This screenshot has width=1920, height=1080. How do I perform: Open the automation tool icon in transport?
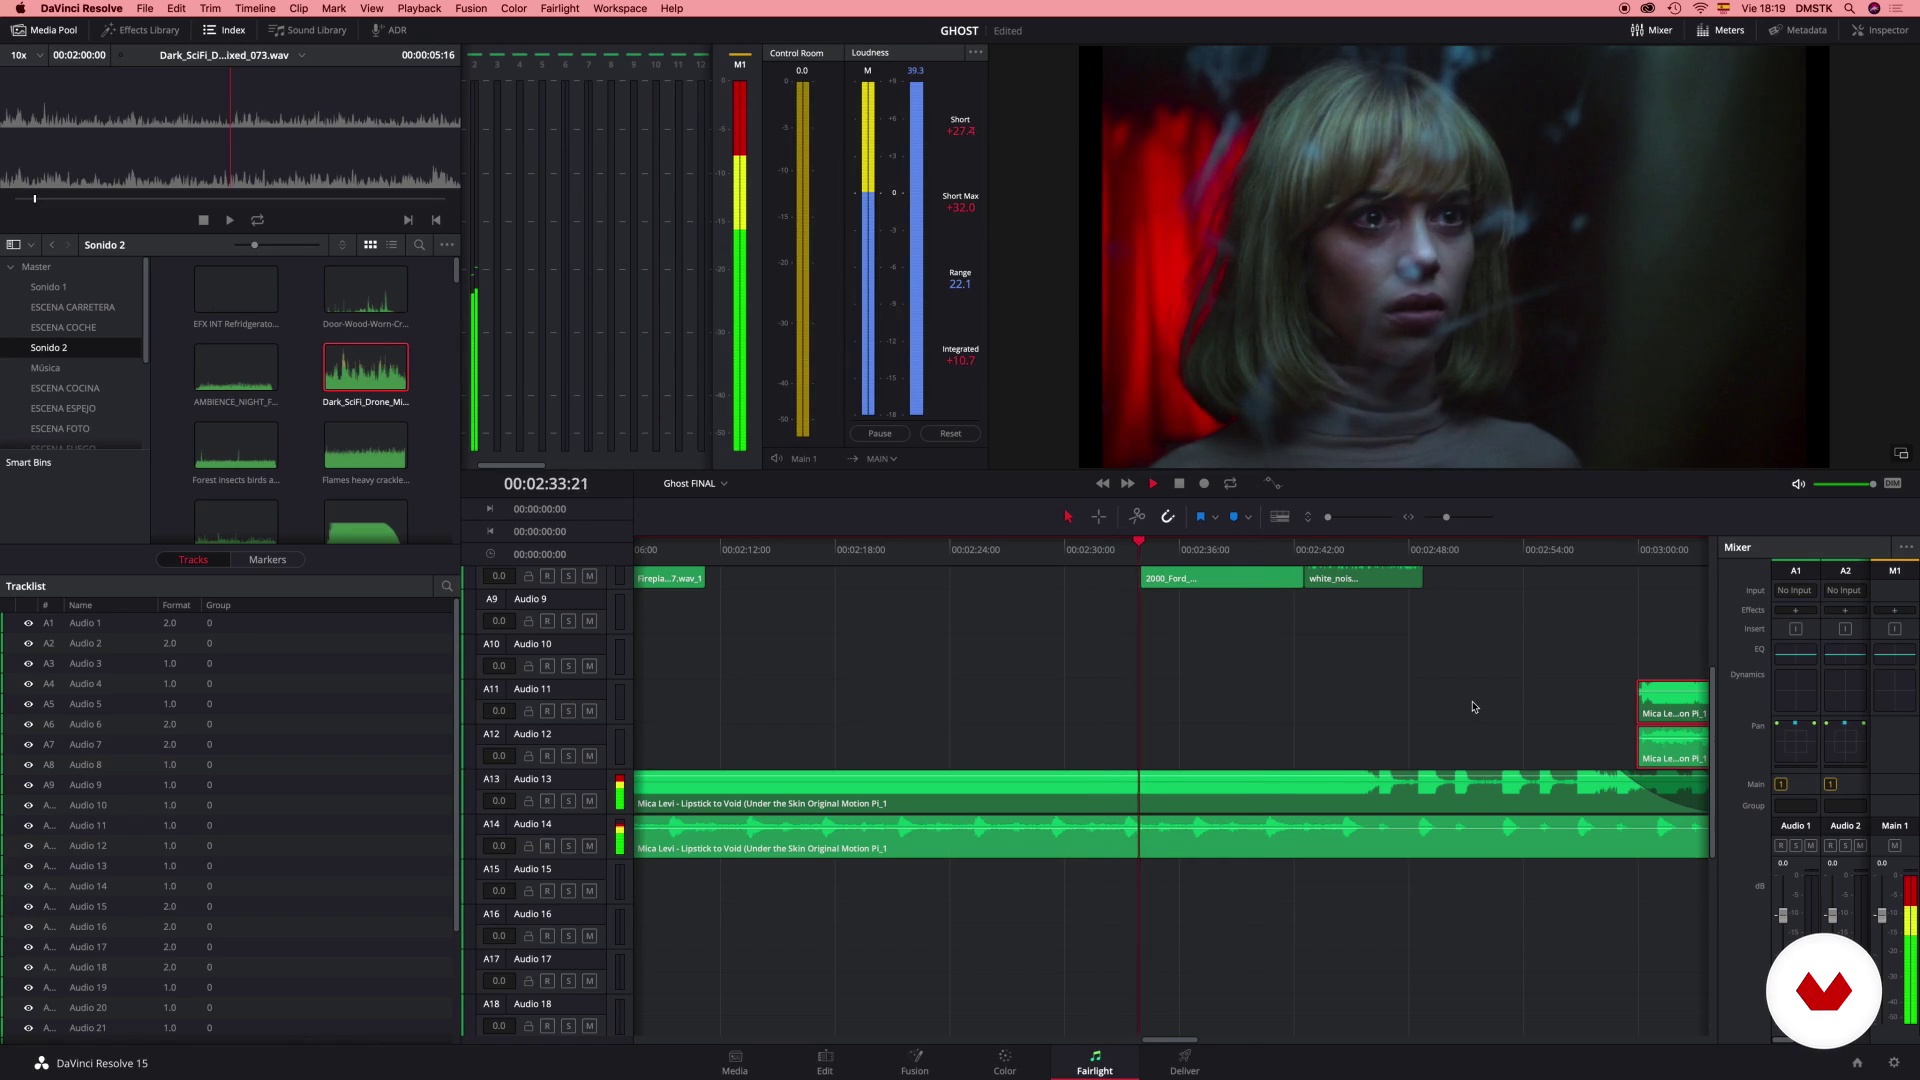1273,484
